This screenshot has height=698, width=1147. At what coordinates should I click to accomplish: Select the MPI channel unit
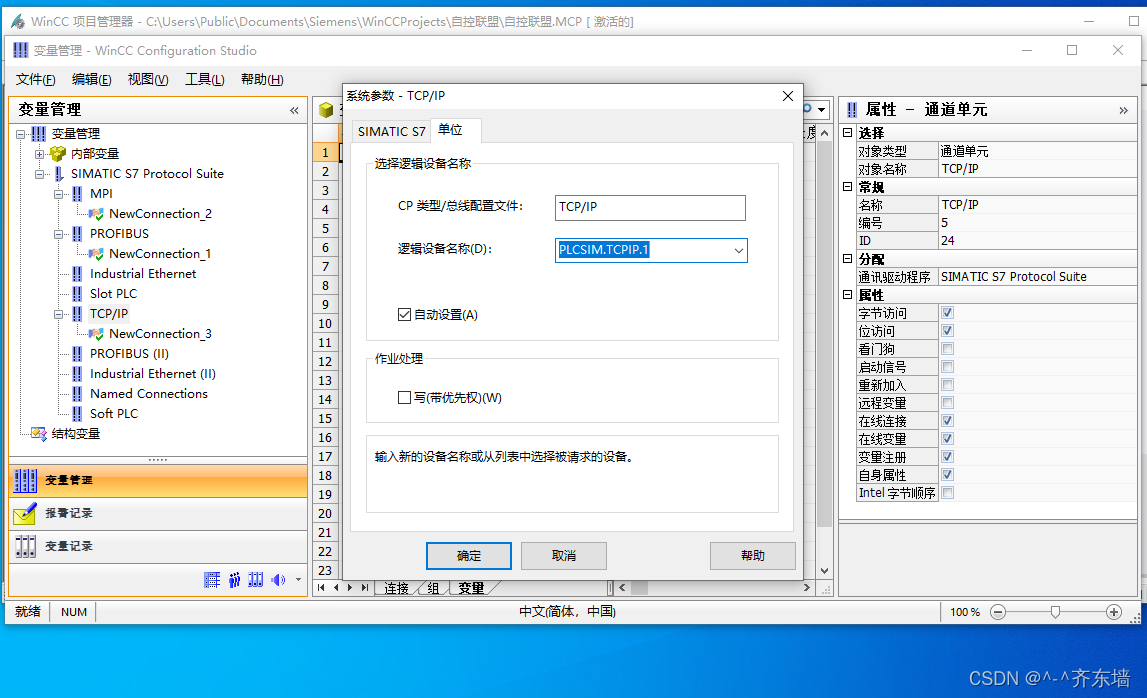101,193
